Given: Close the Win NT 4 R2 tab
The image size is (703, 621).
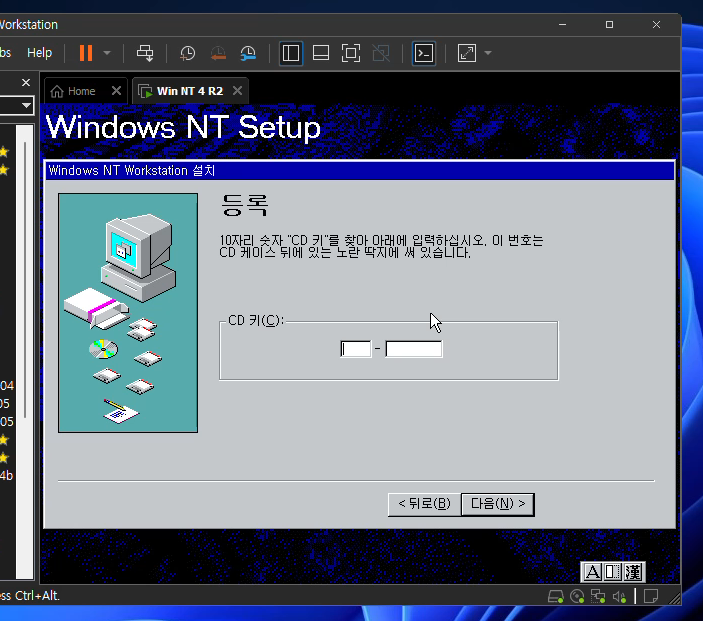Looking at the screenshot, I should (x=238, y=91).
